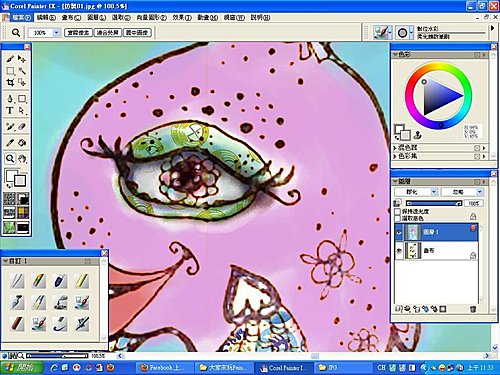Expand the 色彩集 color set panel

click(x=395, y=156)
